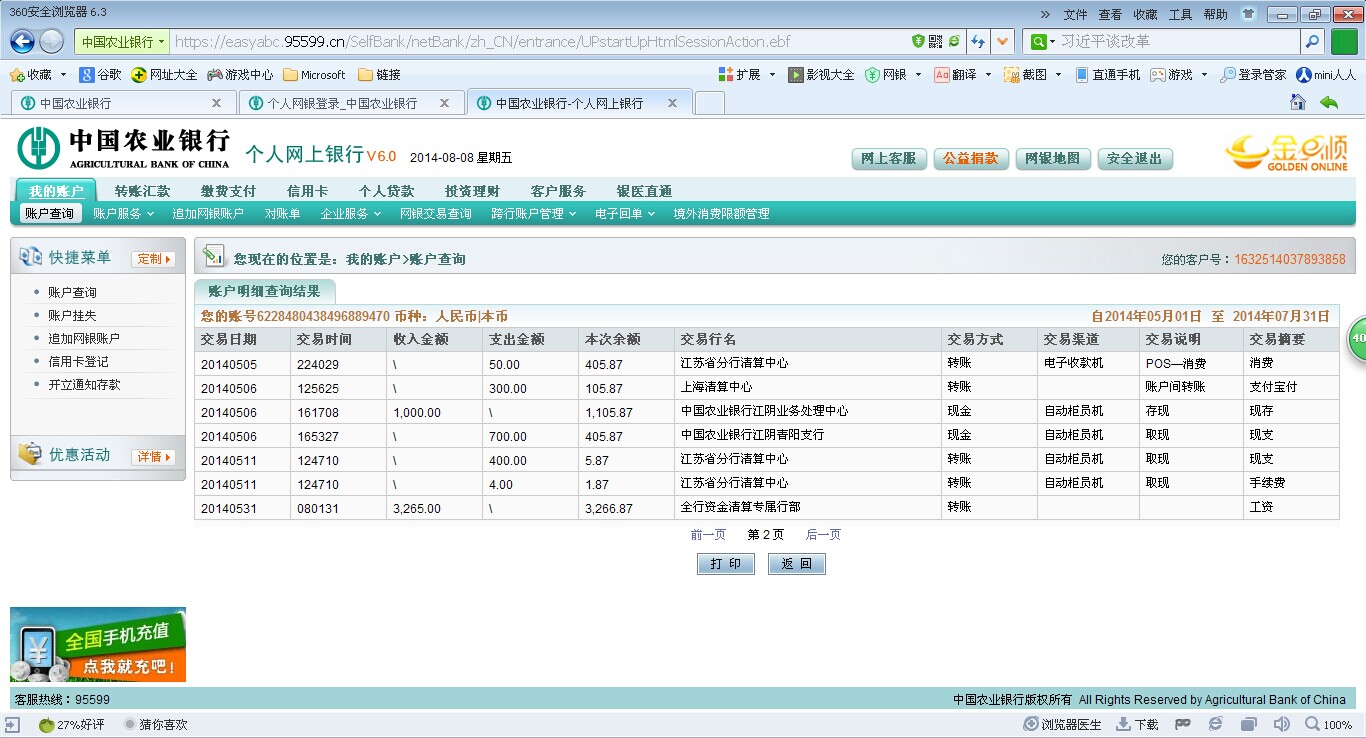The height and width of the screenshot is (738, 1366).
Task: Click the browser back arrow button
Action: coord(22,41)
